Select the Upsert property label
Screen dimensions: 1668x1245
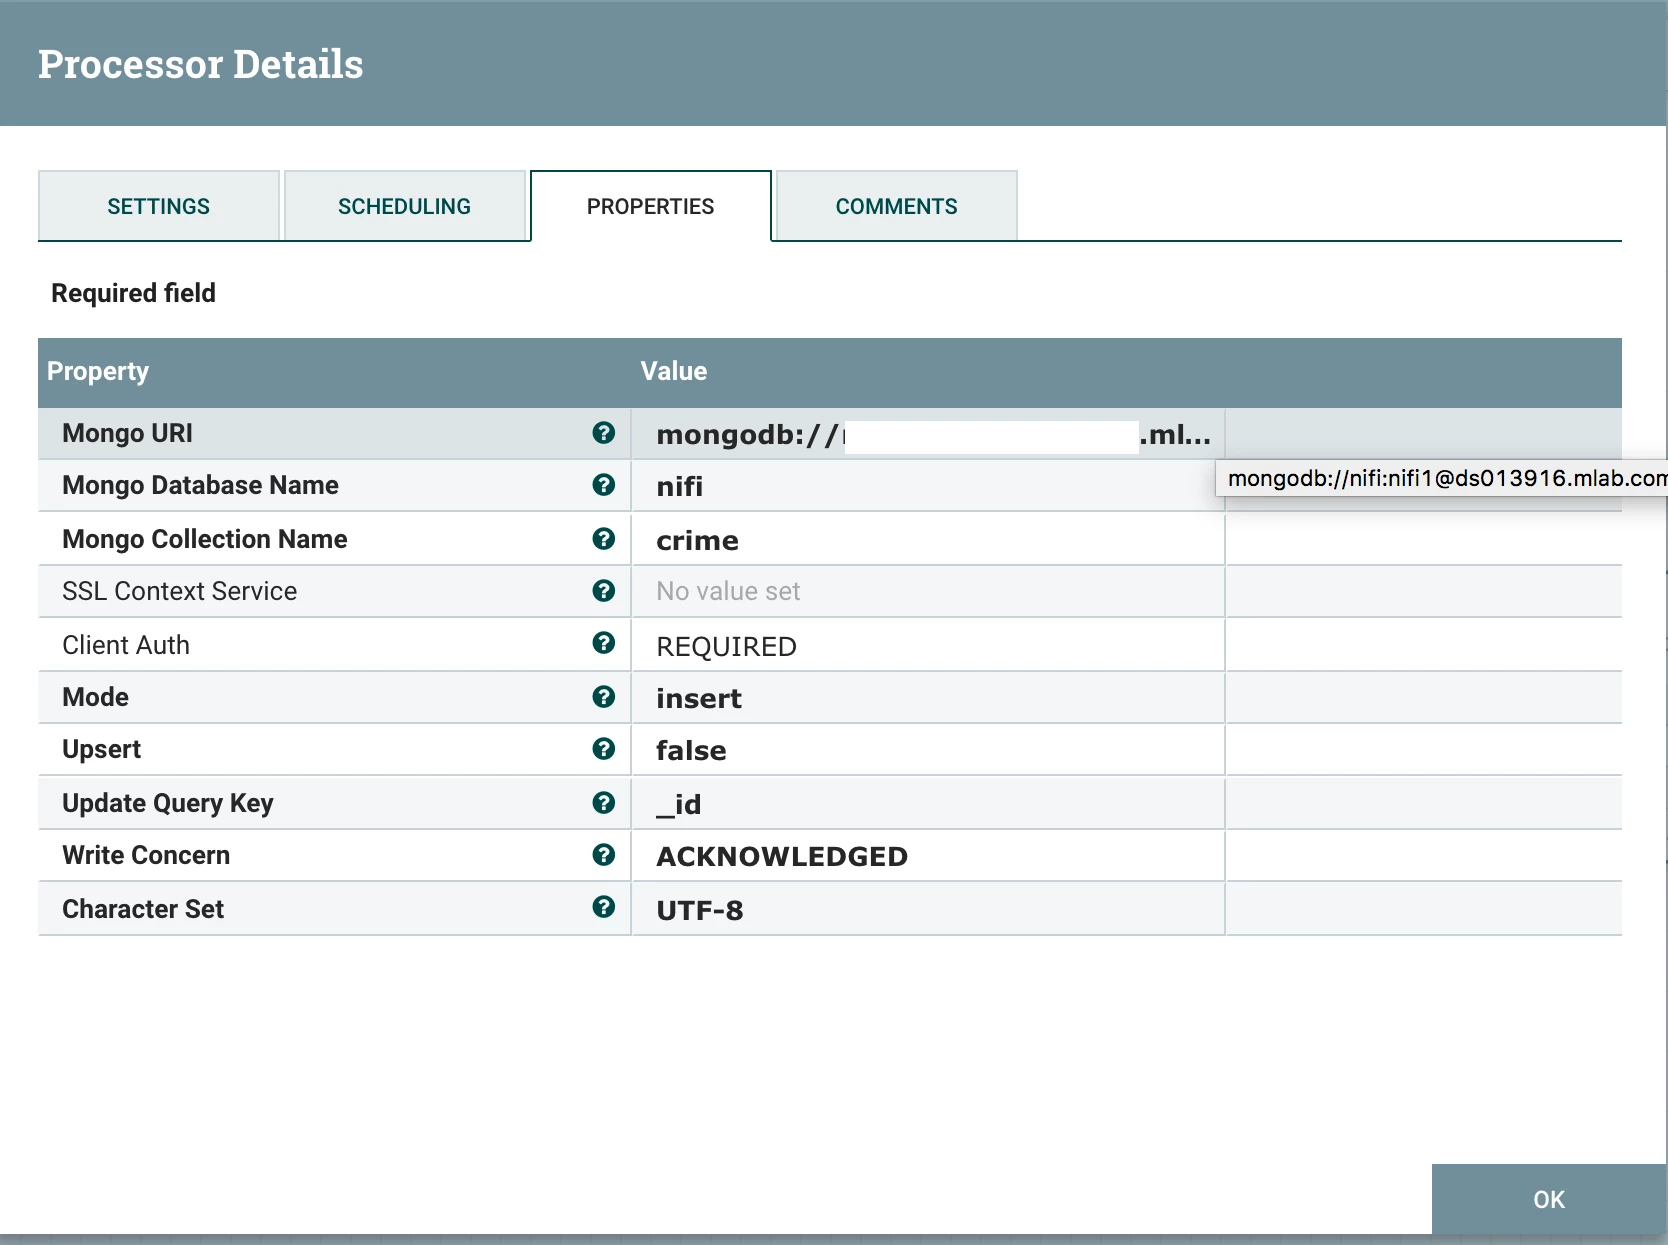102,750
